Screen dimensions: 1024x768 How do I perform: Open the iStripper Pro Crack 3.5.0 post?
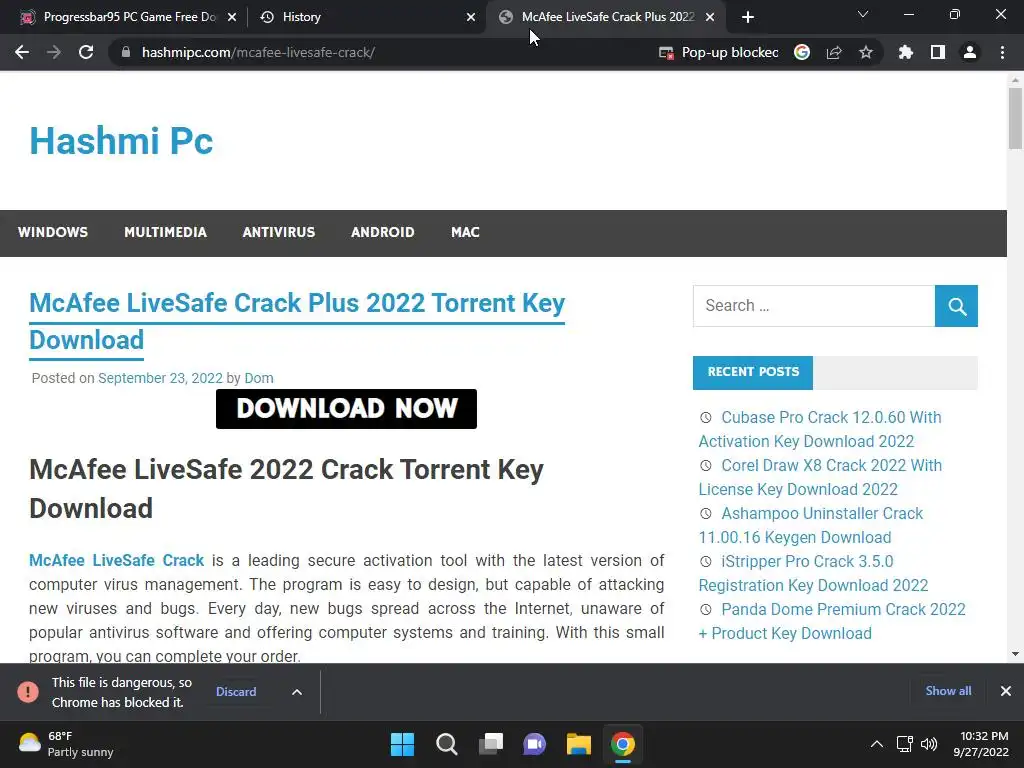point(813,573)
